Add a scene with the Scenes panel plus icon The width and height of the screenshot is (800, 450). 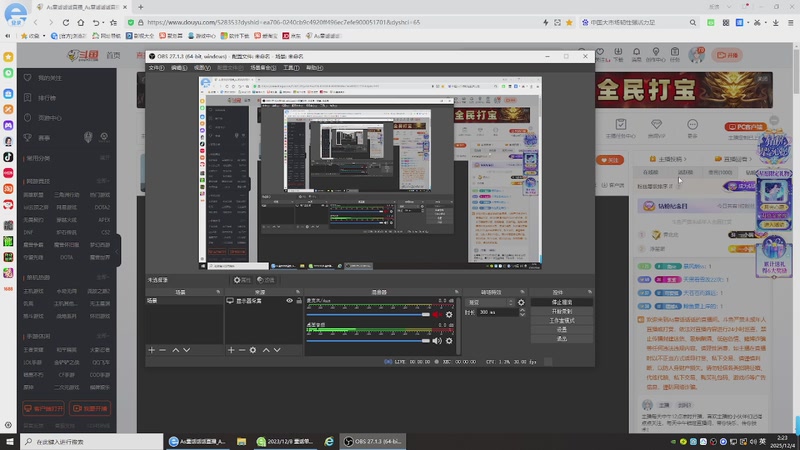[152, 350]
